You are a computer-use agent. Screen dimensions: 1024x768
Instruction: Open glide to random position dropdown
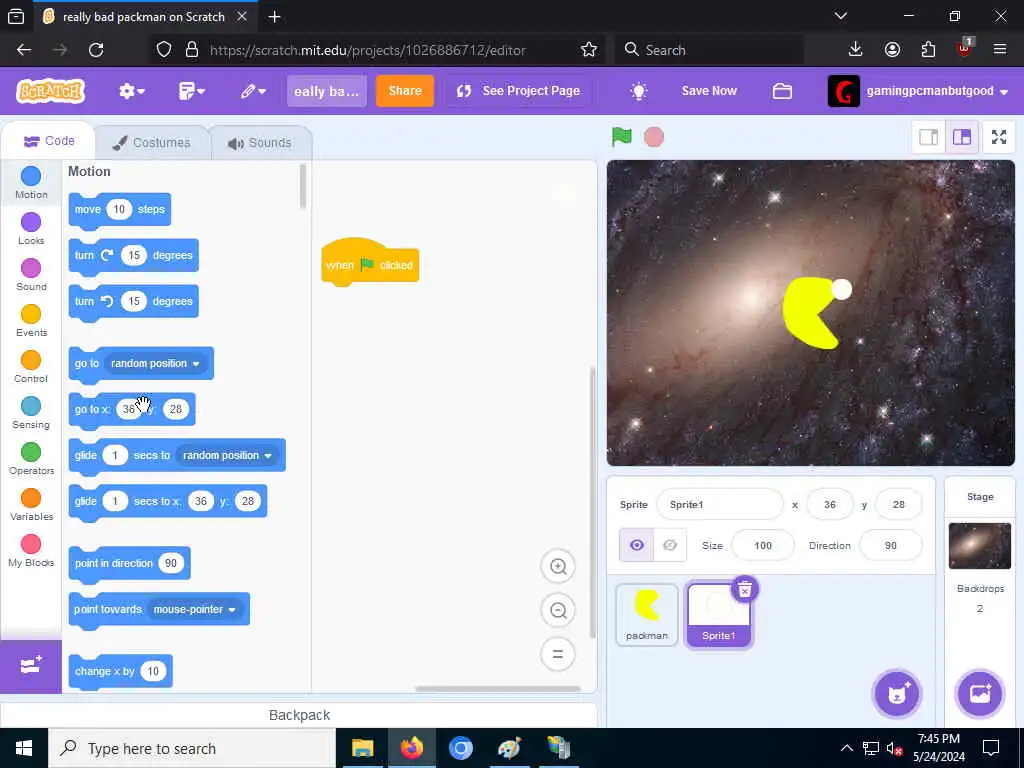tap(228, 455)
